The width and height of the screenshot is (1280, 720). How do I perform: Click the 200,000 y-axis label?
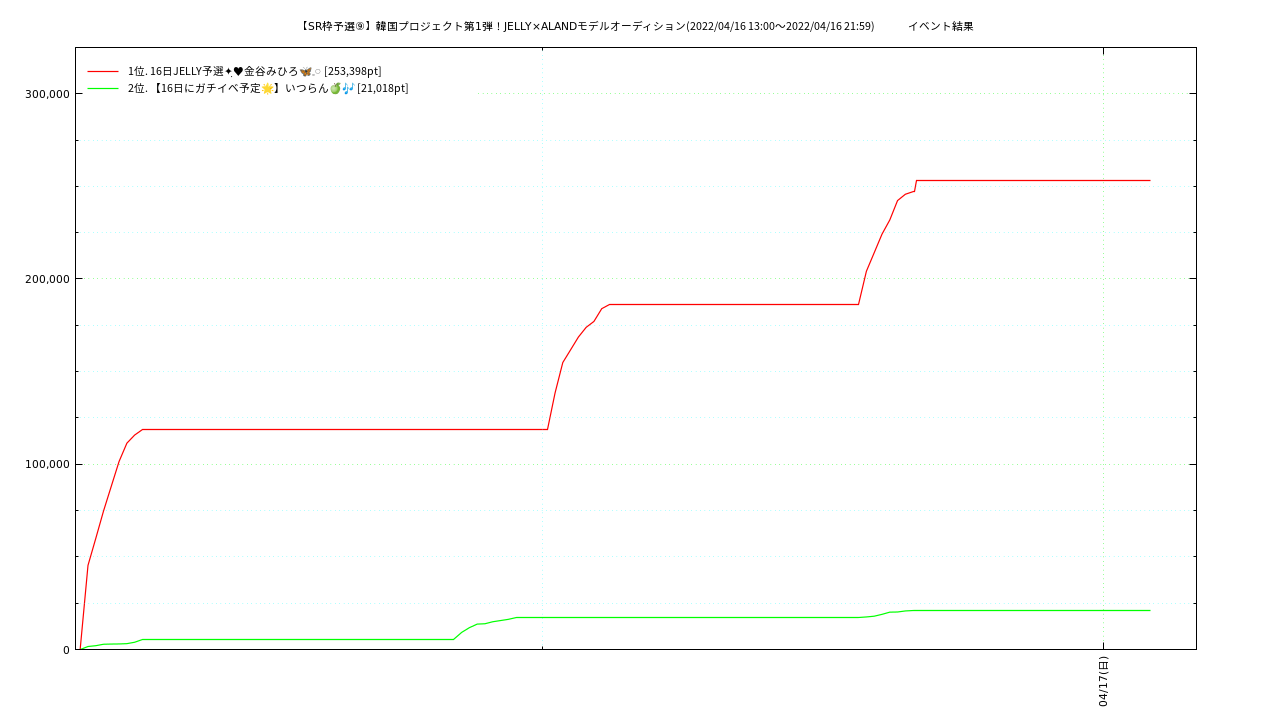coord(47,279)
